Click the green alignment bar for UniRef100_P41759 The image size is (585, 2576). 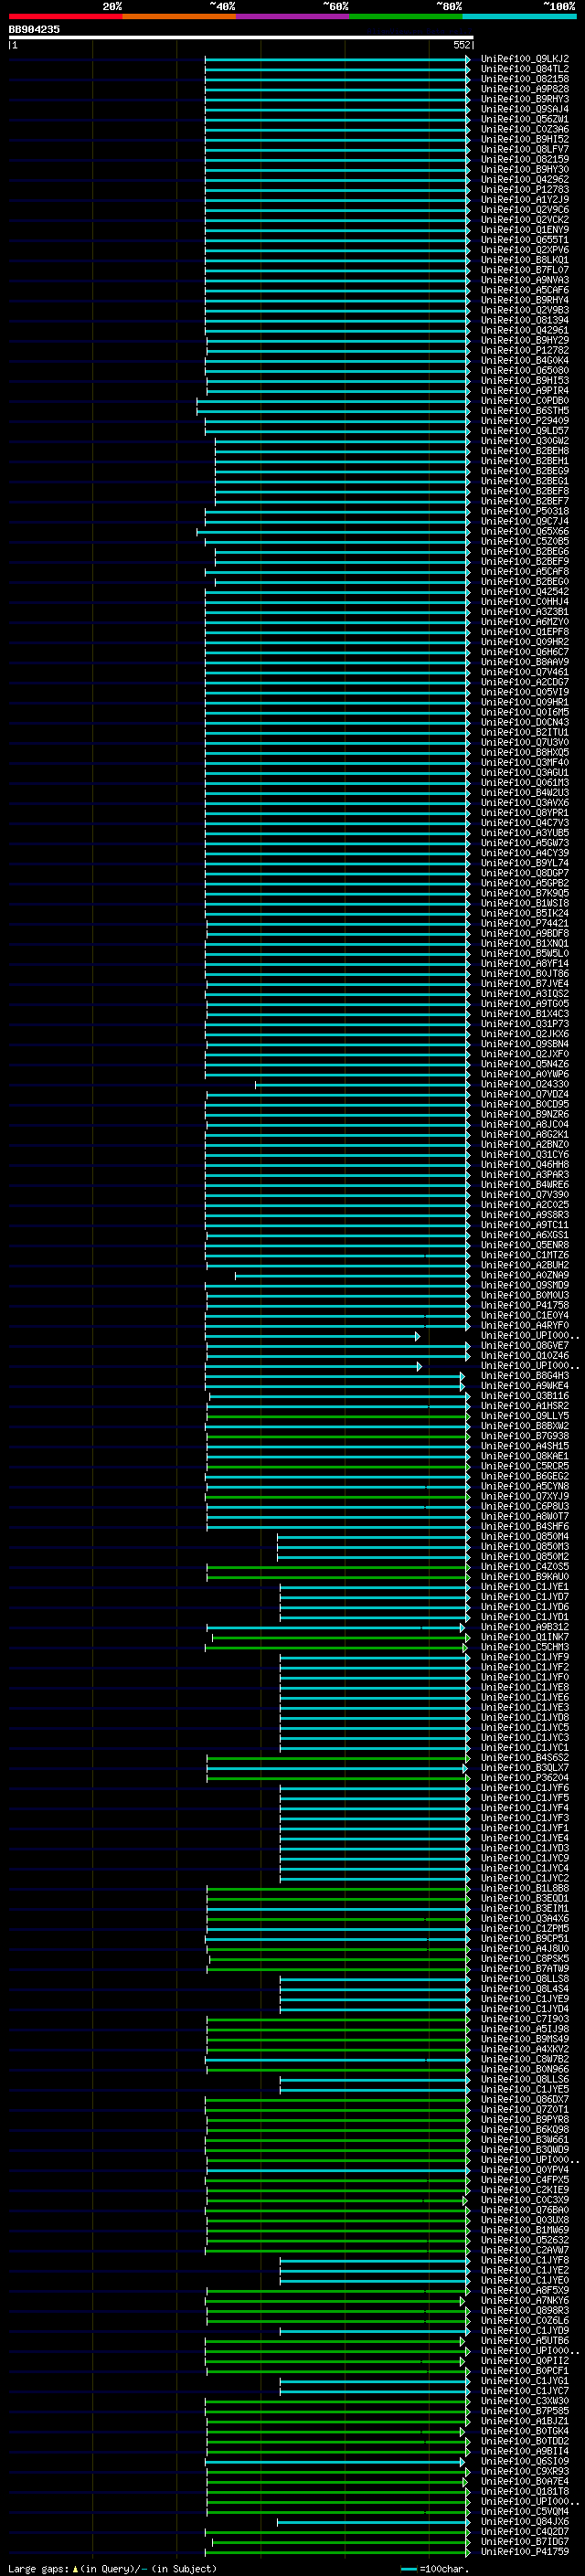pyautogui.click(x=338, y=2552)
